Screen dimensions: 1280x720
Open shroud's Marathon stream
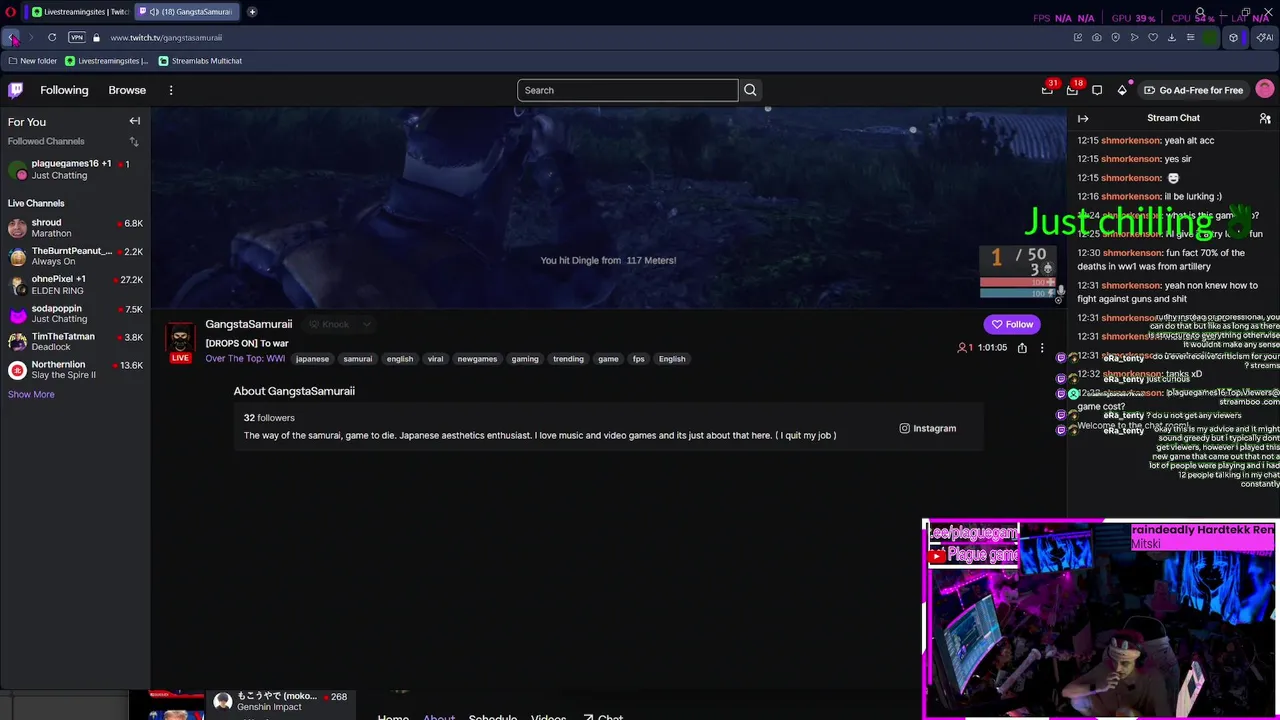[75, 228]
